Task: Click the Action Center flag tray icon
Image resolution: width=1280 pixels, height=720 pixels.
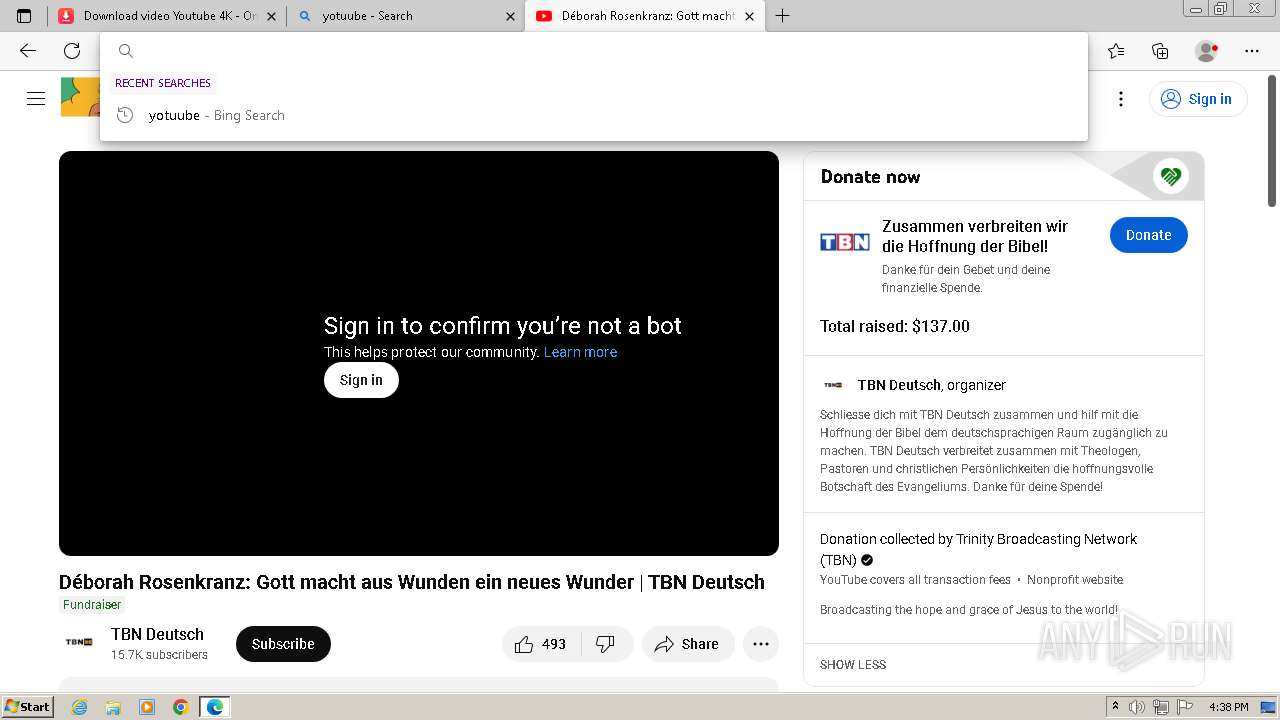Action: tap(1183, 707)
